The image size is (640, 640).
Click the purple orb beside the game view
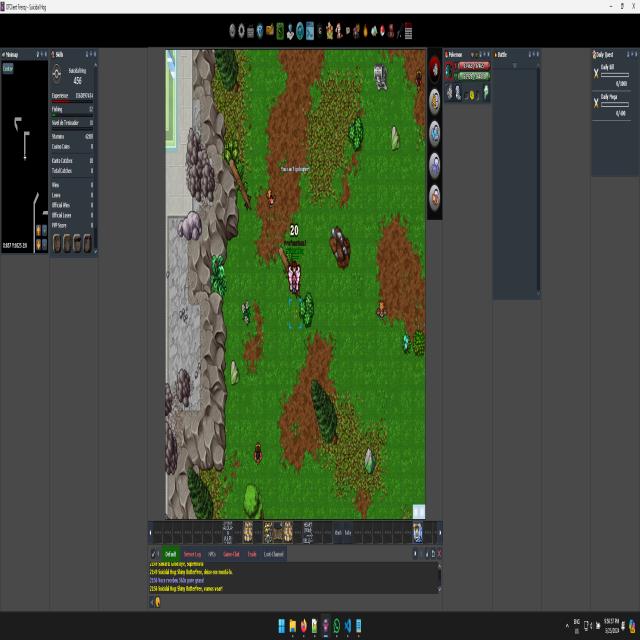pyautogui.click(x=434, y=165)
